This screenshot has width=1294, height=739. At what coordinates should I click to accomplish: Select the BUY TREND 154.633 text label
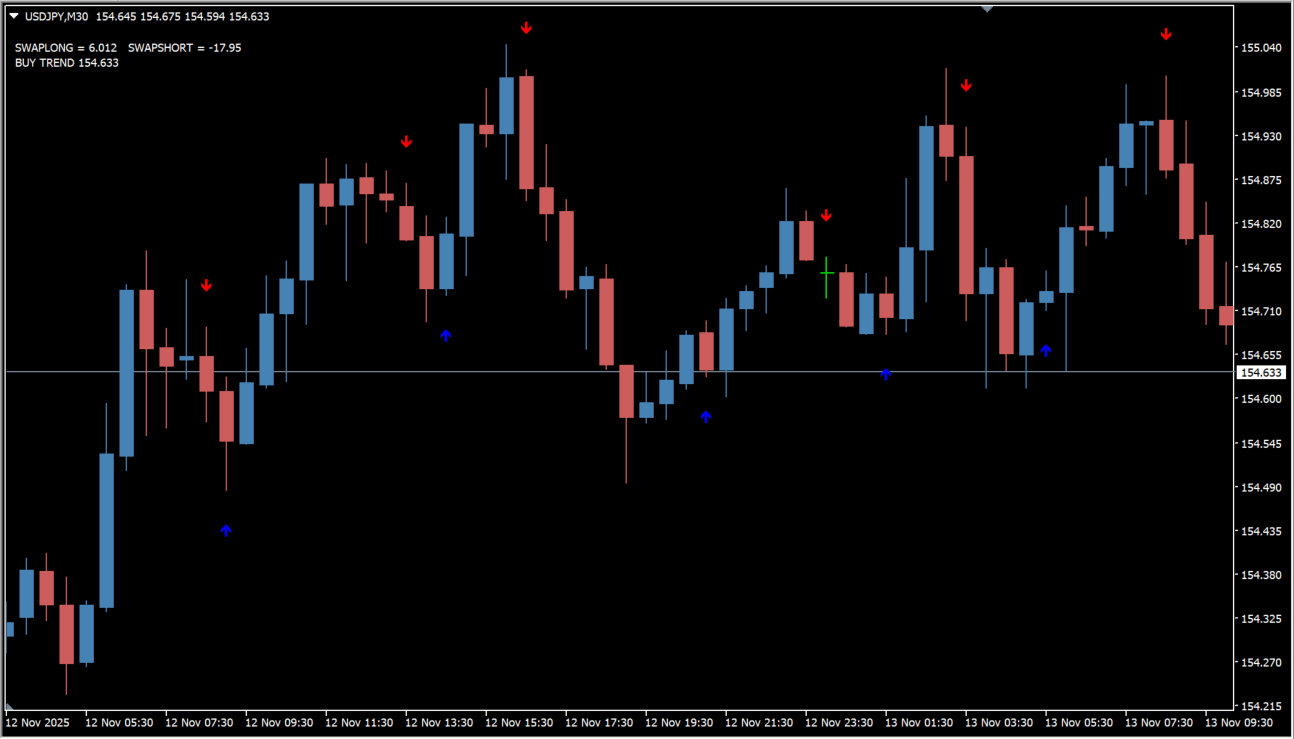pos(67,63)
